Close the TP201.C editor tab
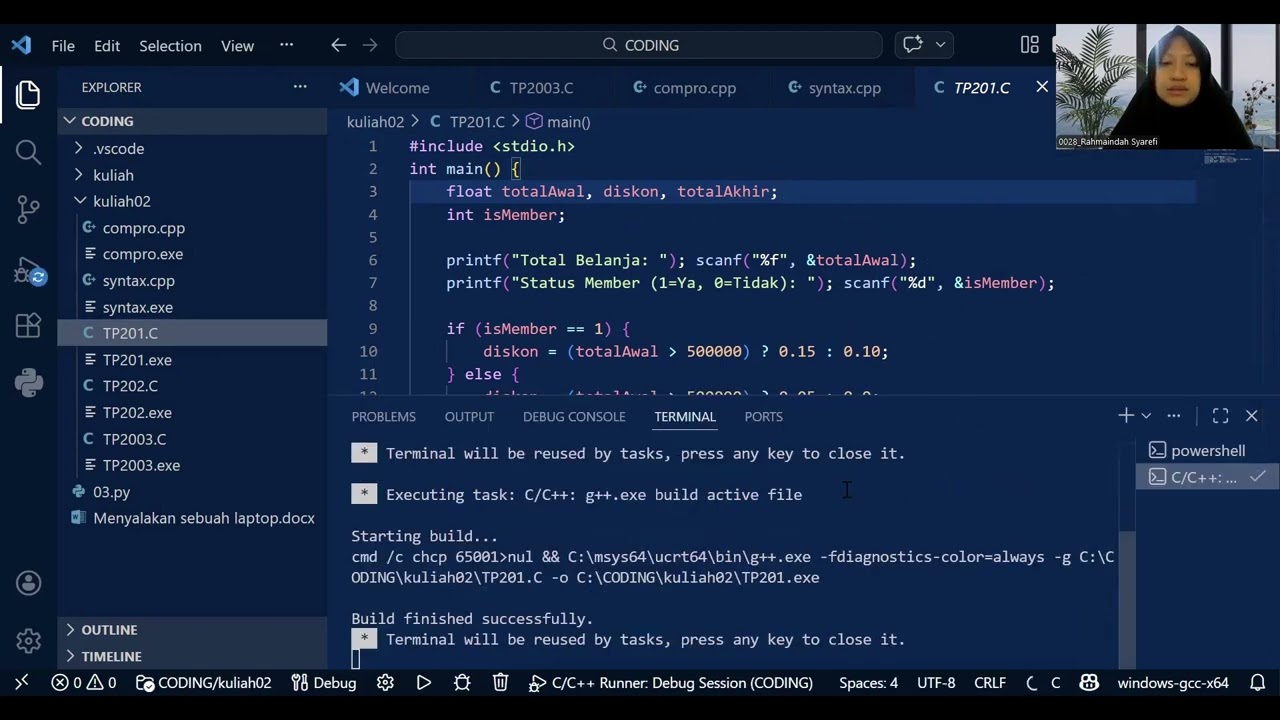 1042,87
